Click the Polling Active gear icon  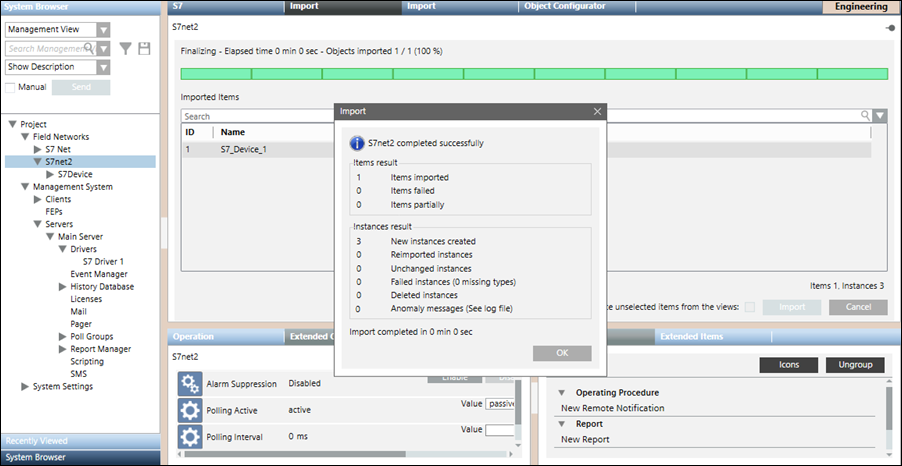pos(190,410)
